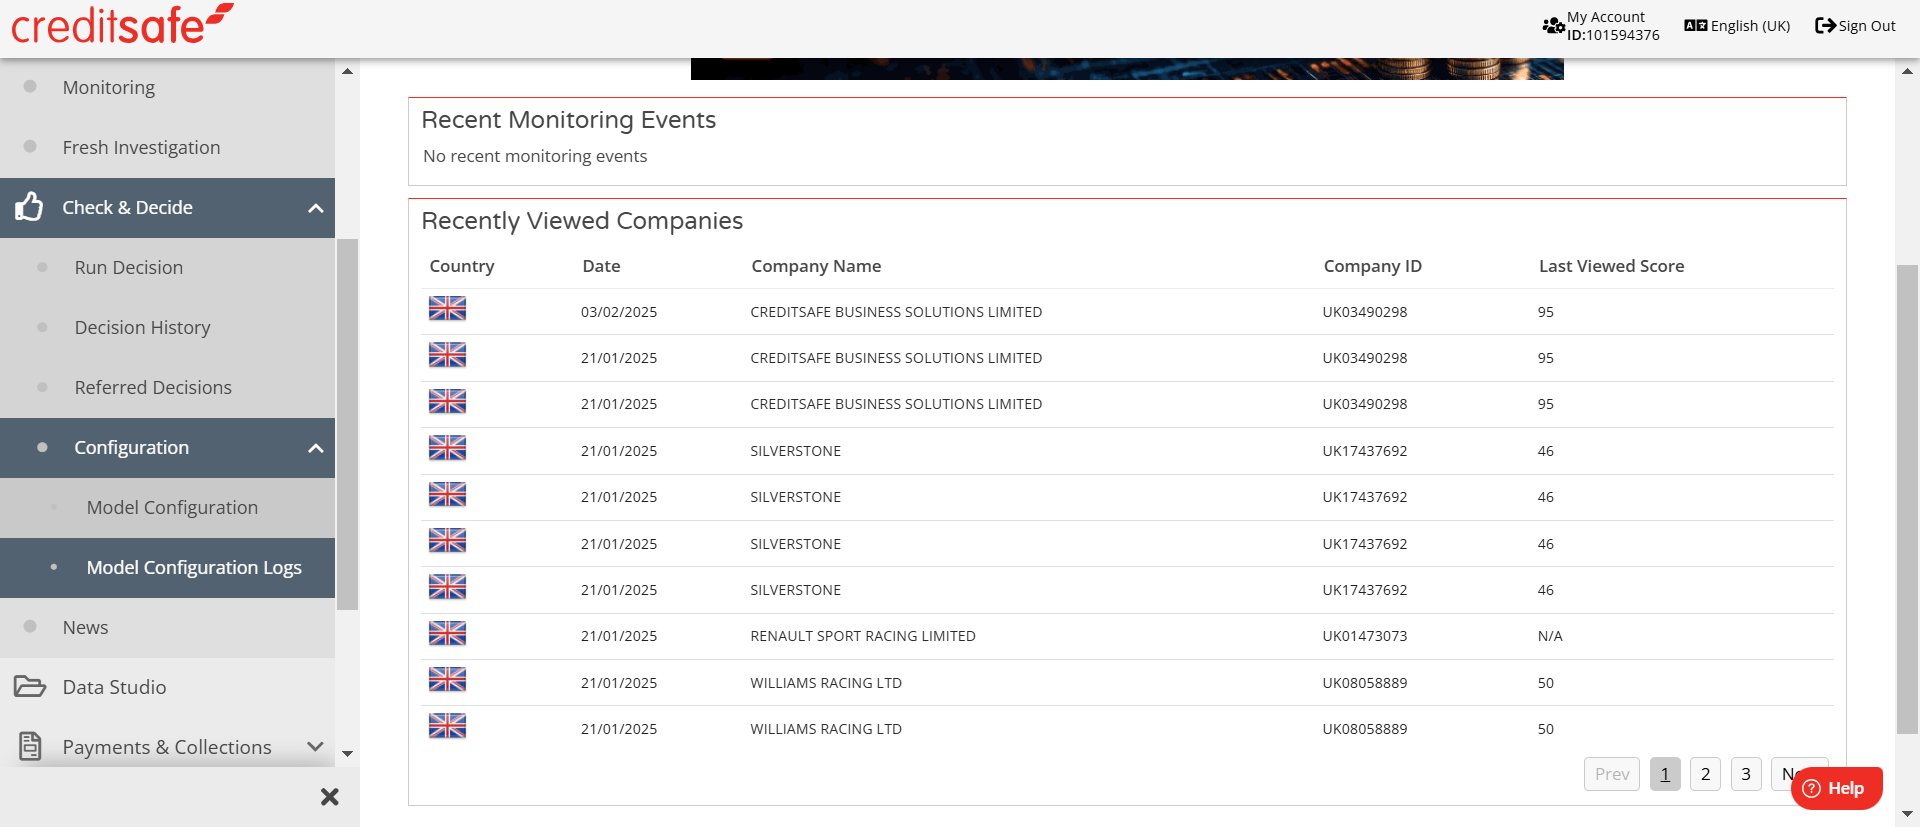Open Model Configuration Logs
Viewport: 1920px width, 827px height.
[194, 567]
